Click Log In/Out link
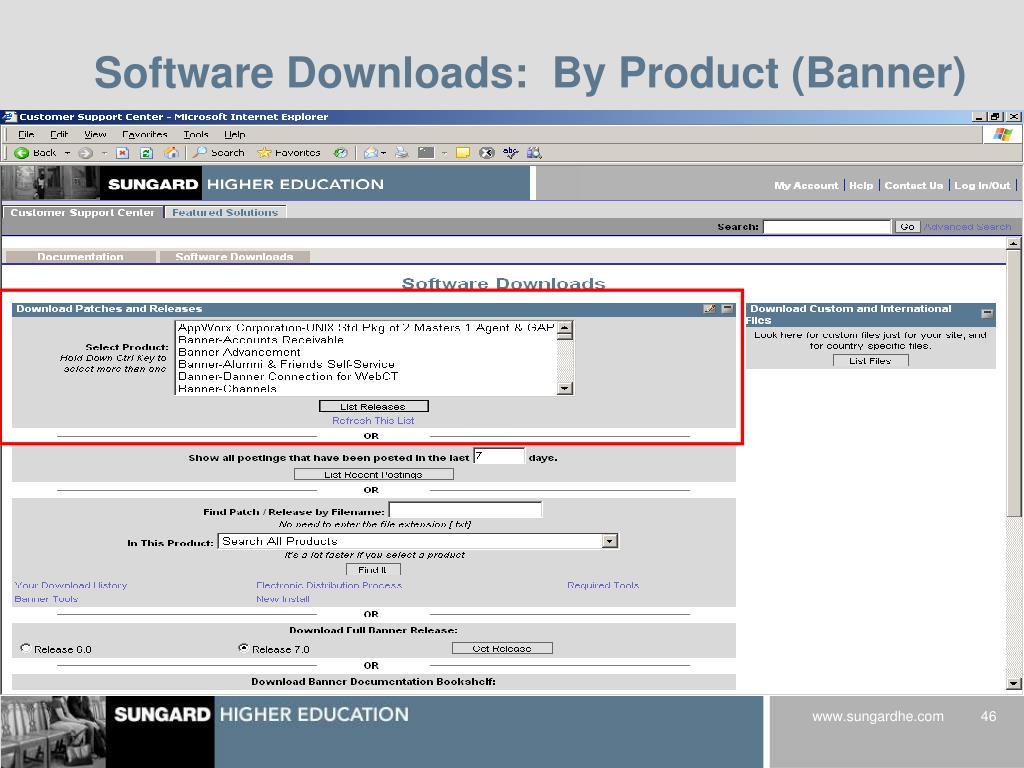This screenshot has height=768, width=1024. (x=982, y=185)
